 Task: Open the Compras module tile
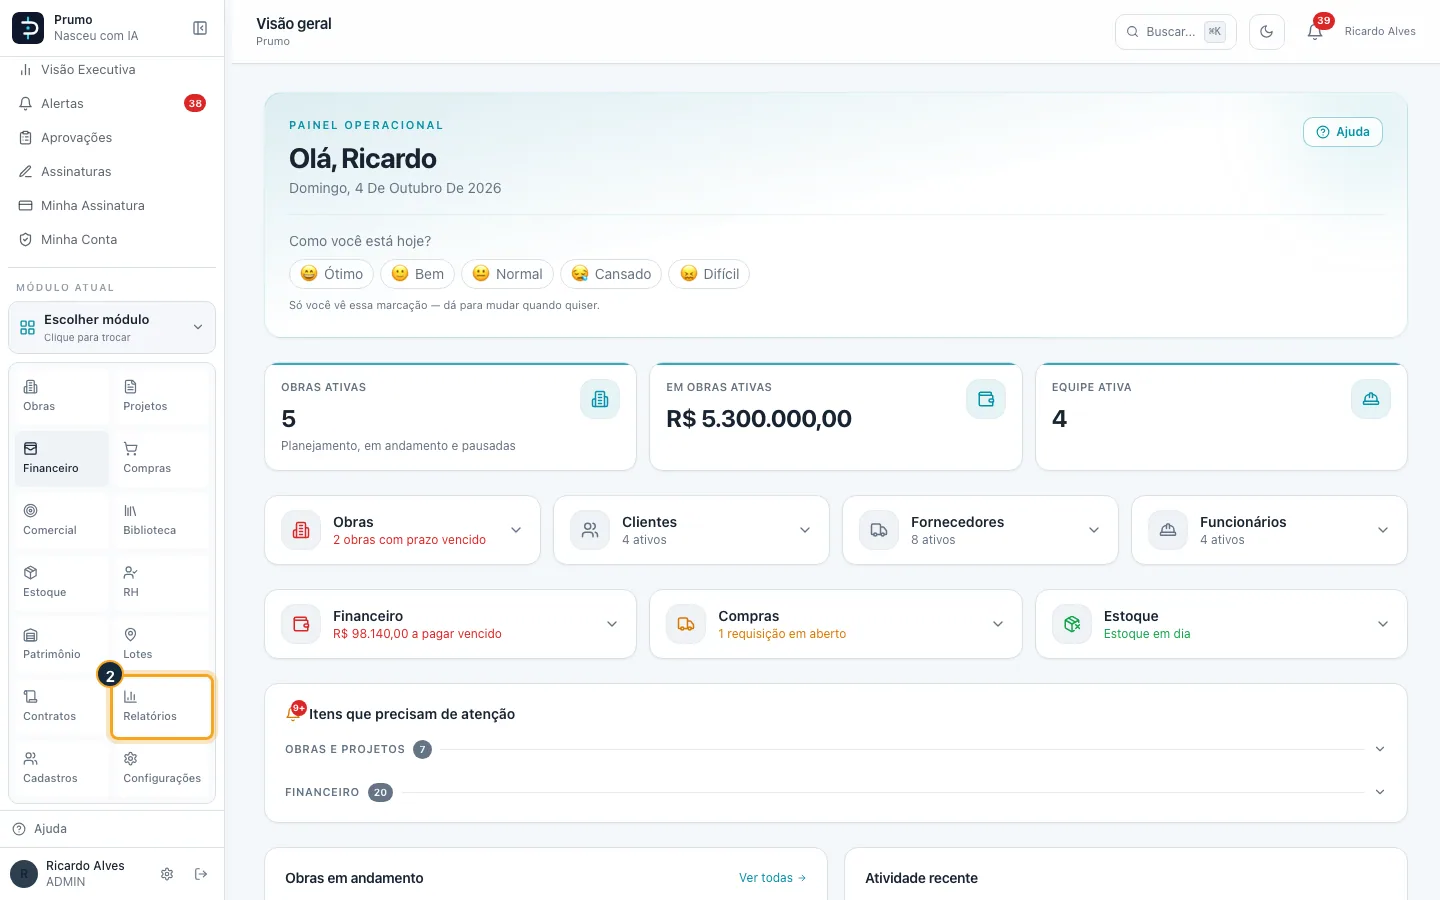[x=161, y=458]
